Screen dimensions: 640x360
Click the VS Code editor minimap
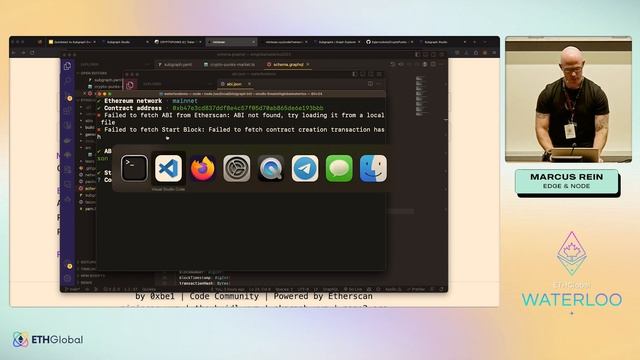(420, 96)
